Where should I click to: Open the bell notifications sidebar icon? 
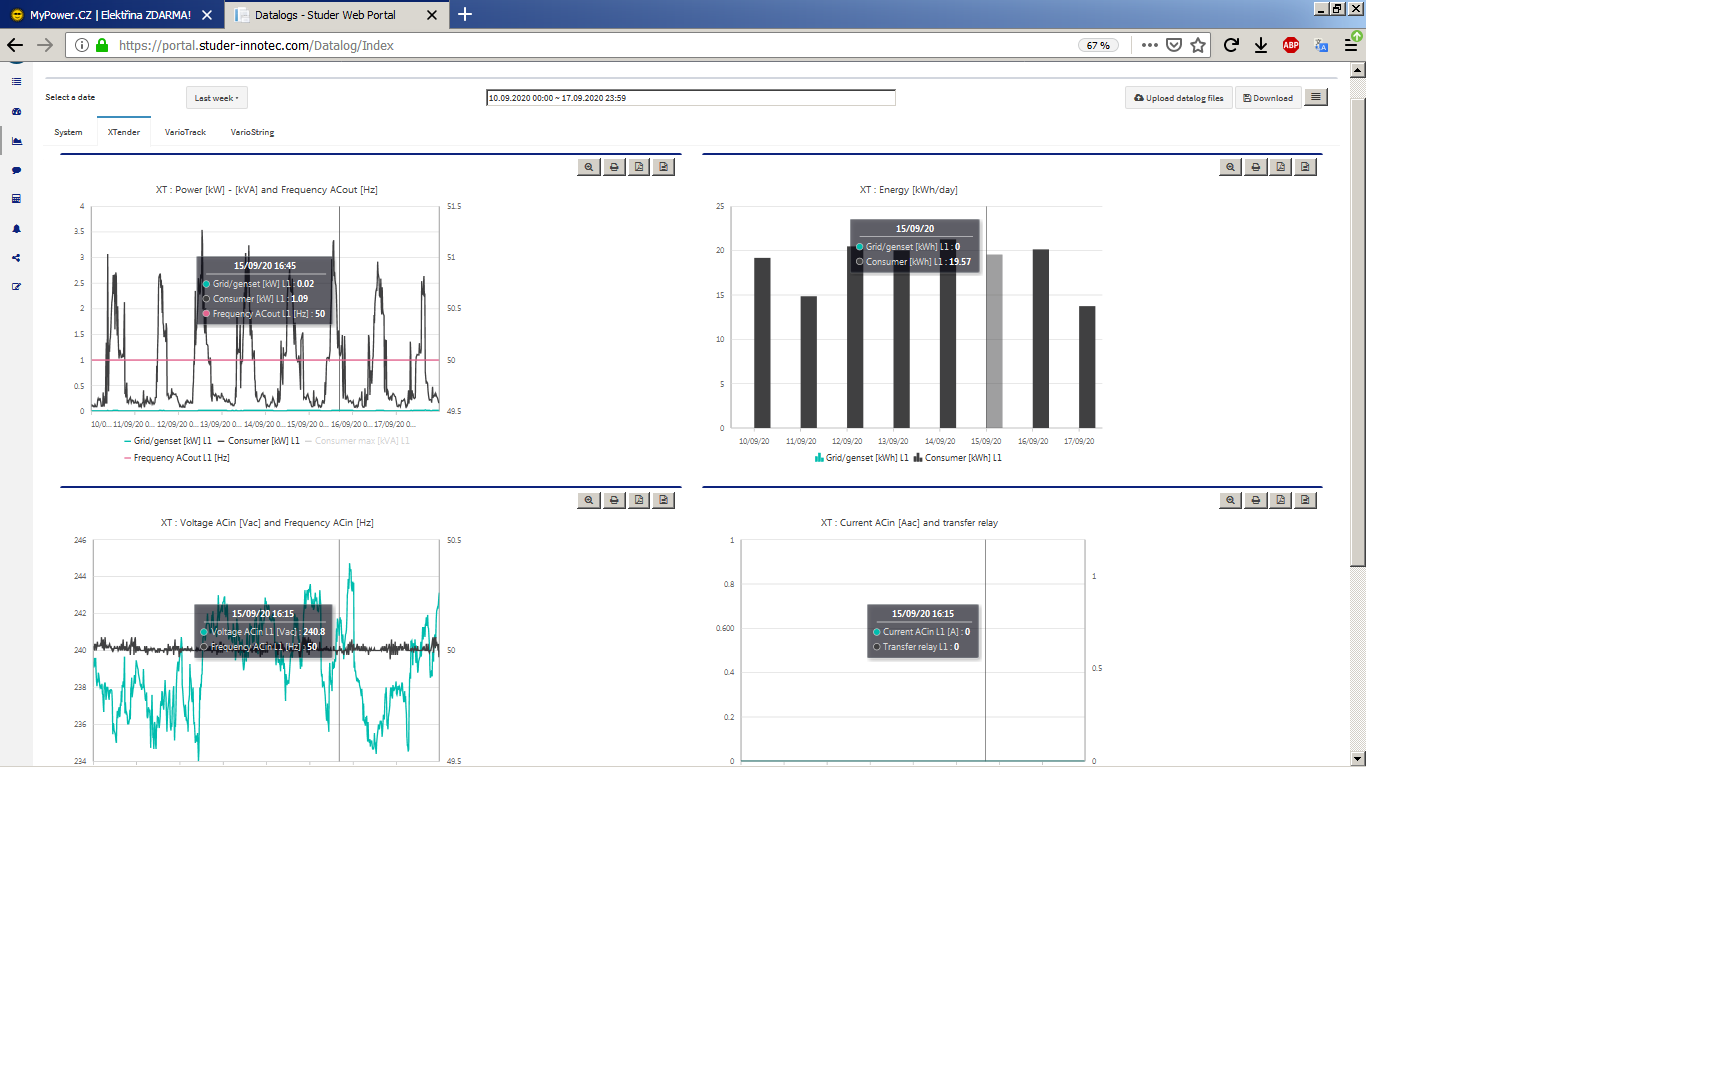click(17, 229)
